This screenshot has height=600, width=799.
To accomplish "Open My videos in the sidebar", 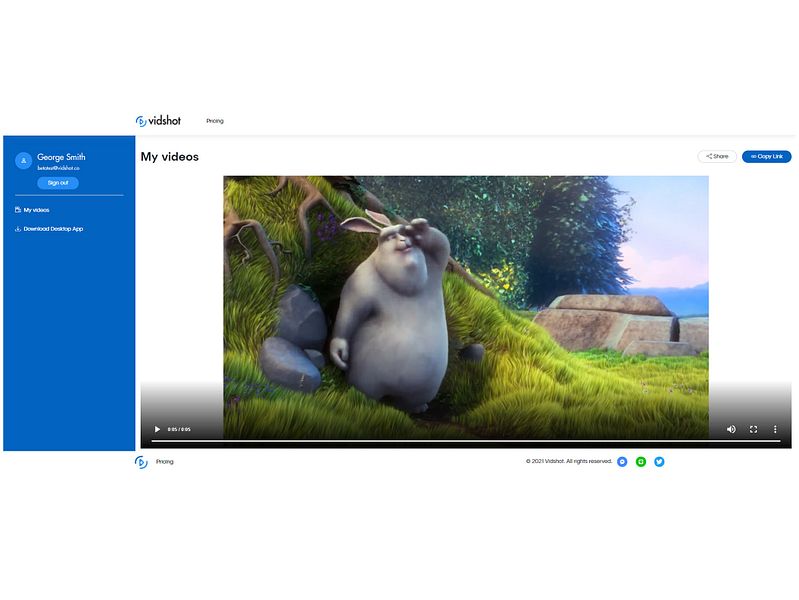I will [32, 210].
